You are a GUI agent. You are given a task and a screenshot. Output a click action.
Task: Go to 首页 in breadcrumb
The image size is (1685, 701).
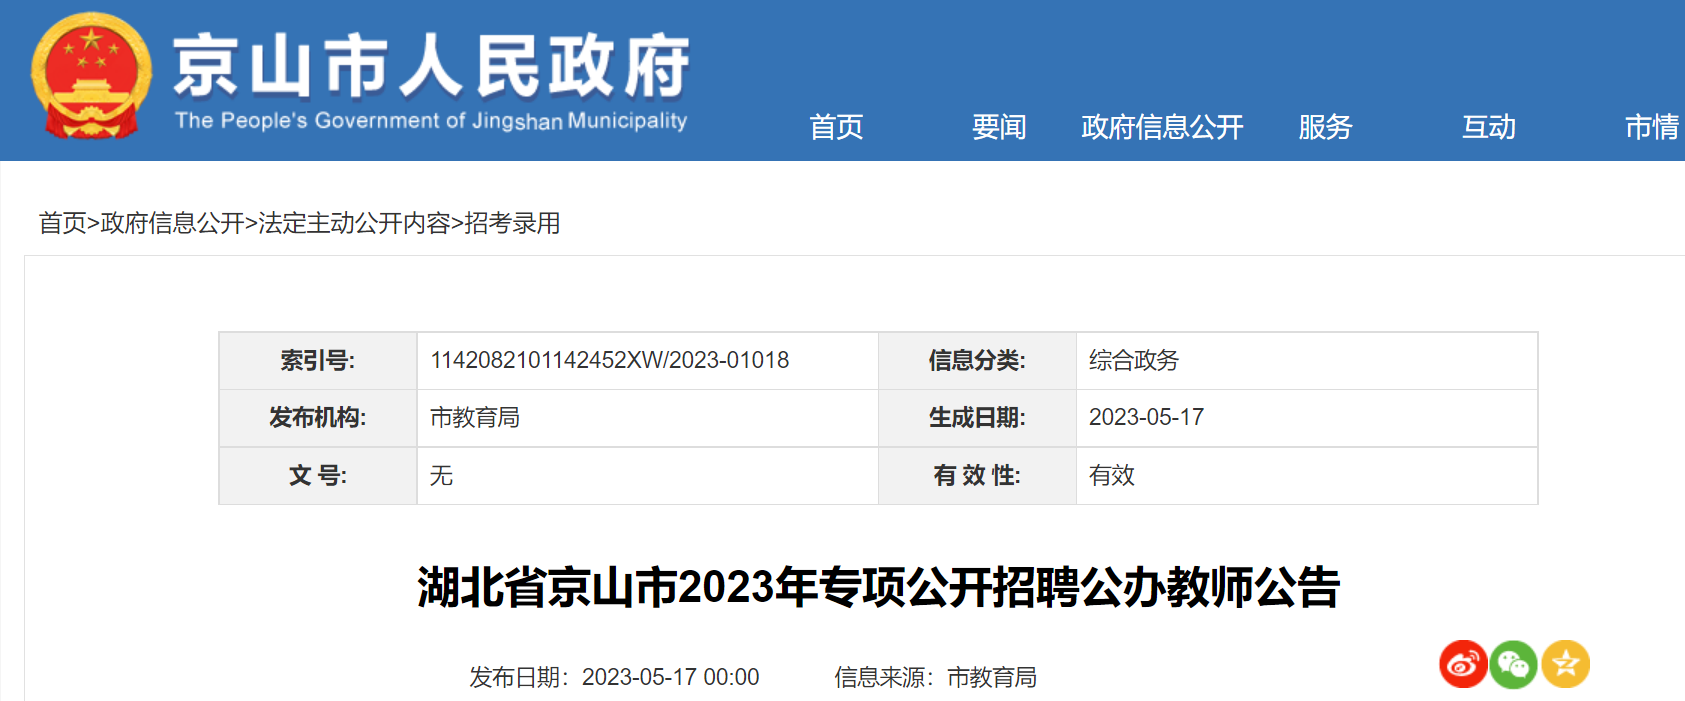pyautogui.click(x=62, y=223)
